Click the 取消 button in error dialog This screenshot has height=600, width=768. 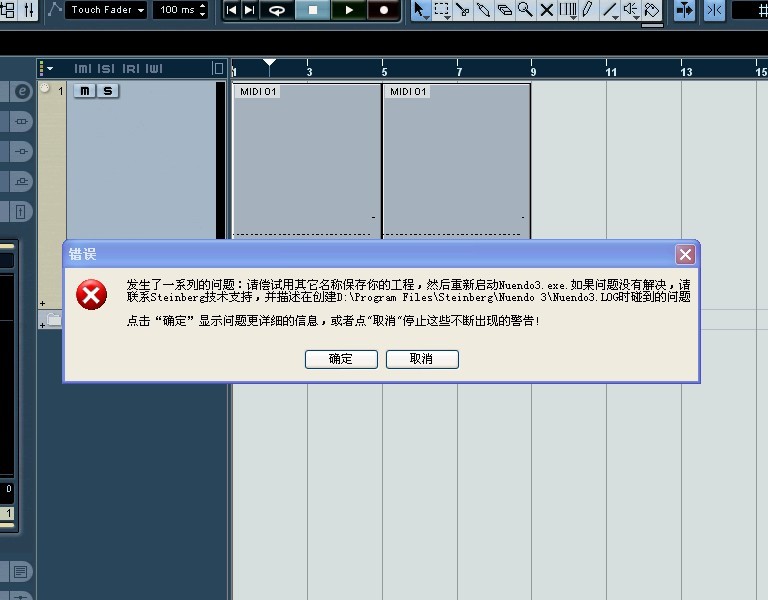click(x=422, y=359)
